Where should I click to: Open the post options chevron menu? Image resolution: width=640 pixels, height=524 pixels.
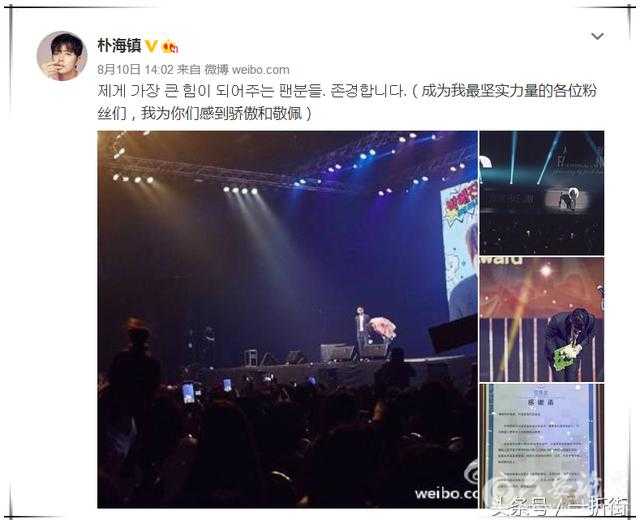click(597, 36)
